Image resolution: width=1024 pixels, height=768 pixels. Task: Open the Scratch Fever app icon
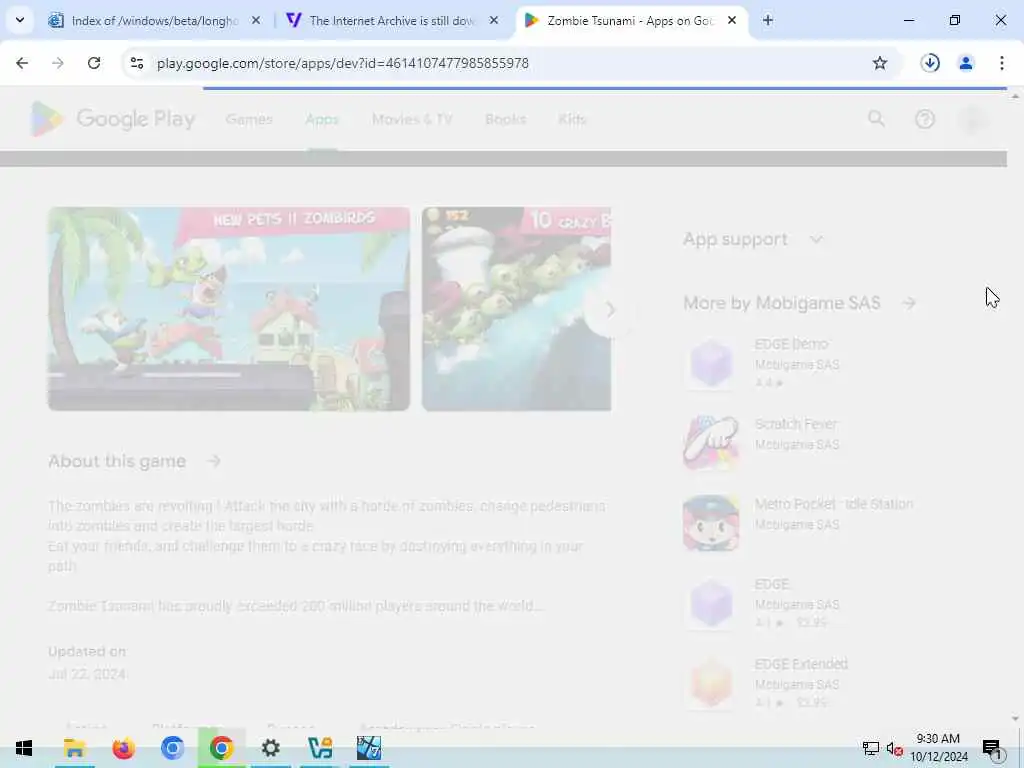click(711, 443)
